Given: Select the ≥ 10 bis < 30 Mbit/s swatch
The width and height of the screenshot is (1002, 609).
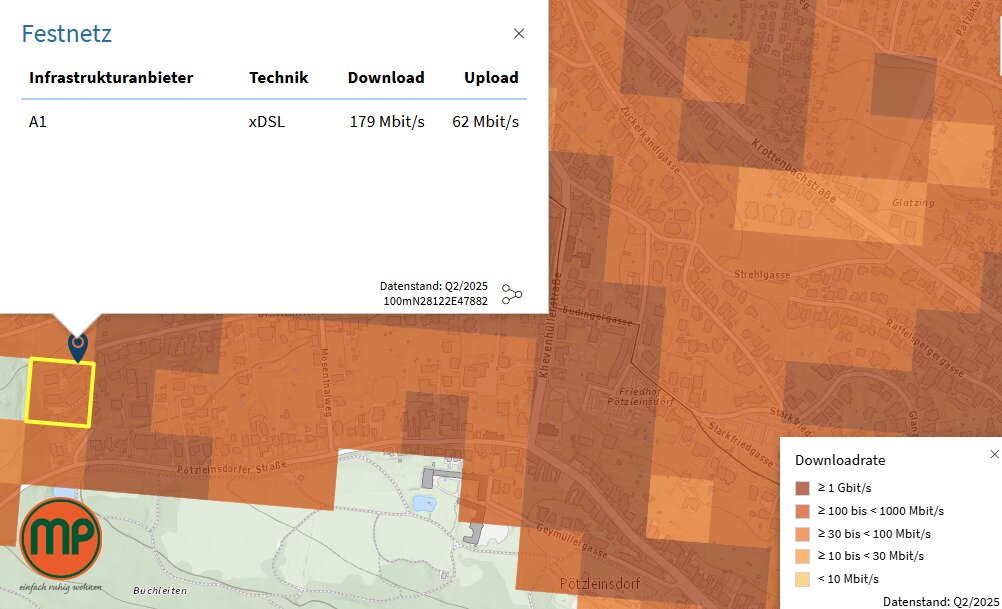Looking at the screenshot, I should [802, 556].
